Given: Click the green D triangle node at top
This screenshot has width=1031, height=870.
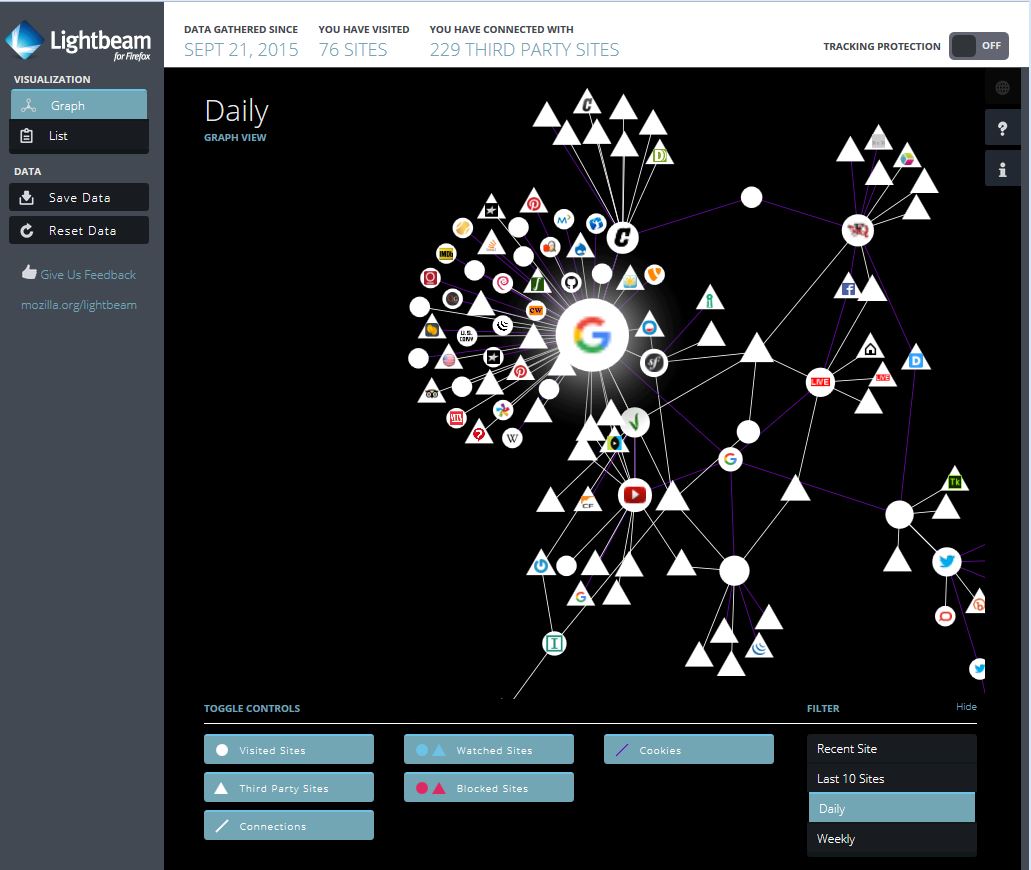Looking at the screenshot, I should 660,155.
